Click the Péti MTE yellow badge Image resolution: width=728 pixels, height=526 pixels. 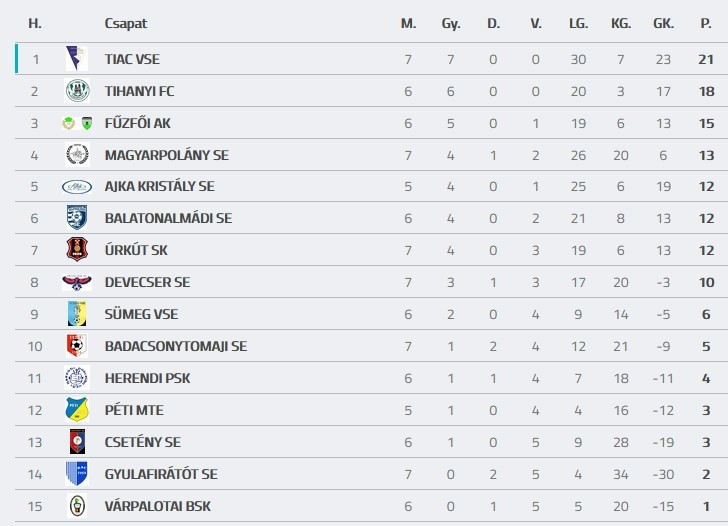pyautogui.click(x=76, y=410)
